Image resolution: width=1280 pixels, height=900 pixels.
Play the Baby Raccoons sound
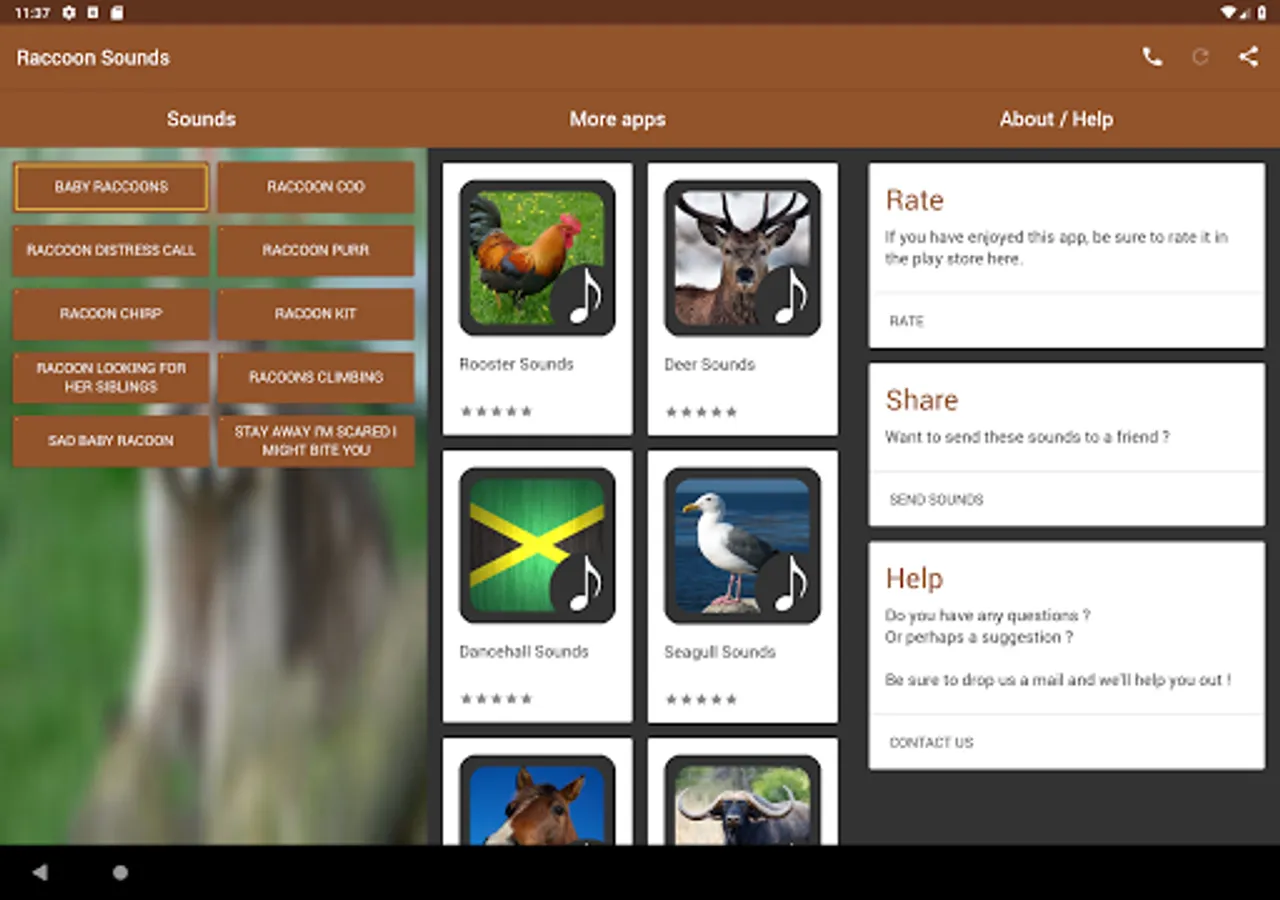(x=111, y=187)
